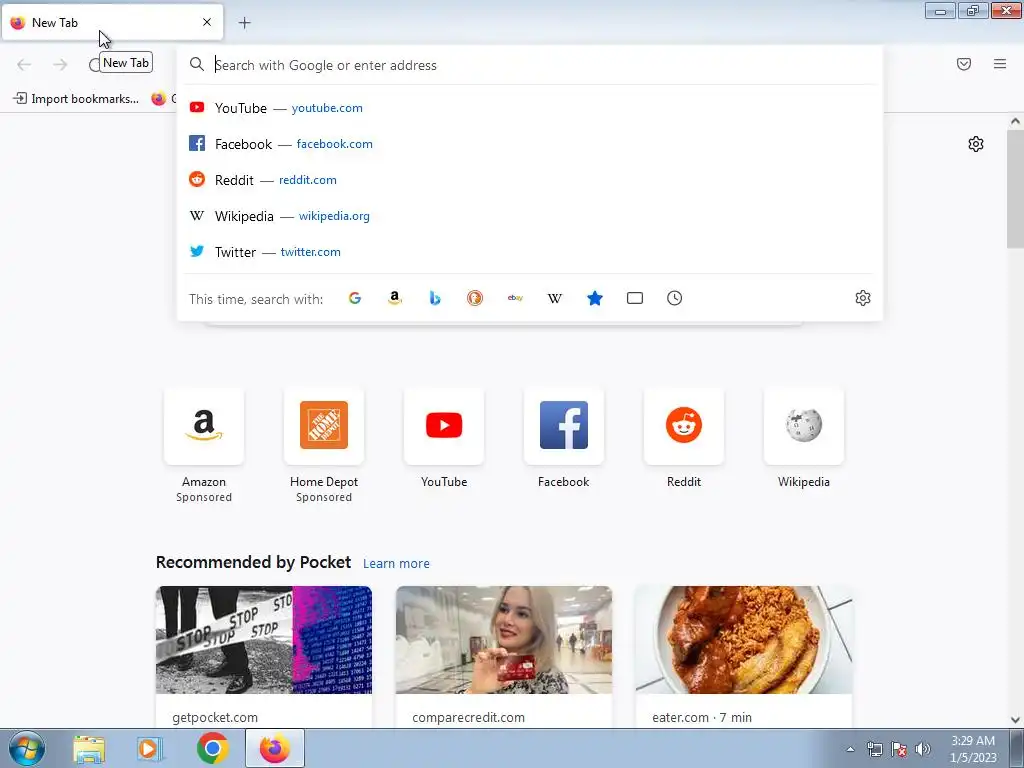Choose Wikipedia suggestion in address dropdown
Screen dimensions: 1024x768
[530, 216]
